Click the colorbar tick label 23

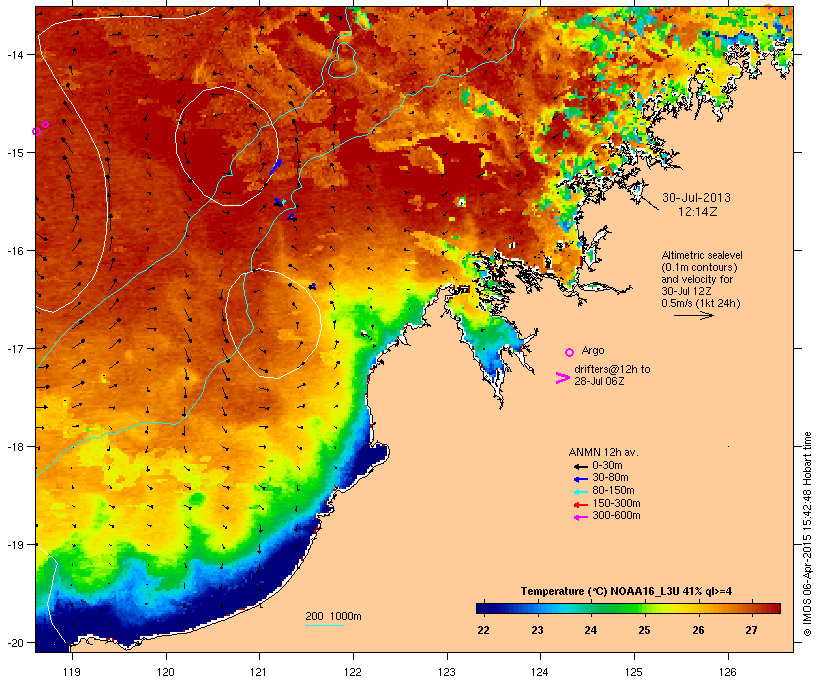click(x=537, y=630)
